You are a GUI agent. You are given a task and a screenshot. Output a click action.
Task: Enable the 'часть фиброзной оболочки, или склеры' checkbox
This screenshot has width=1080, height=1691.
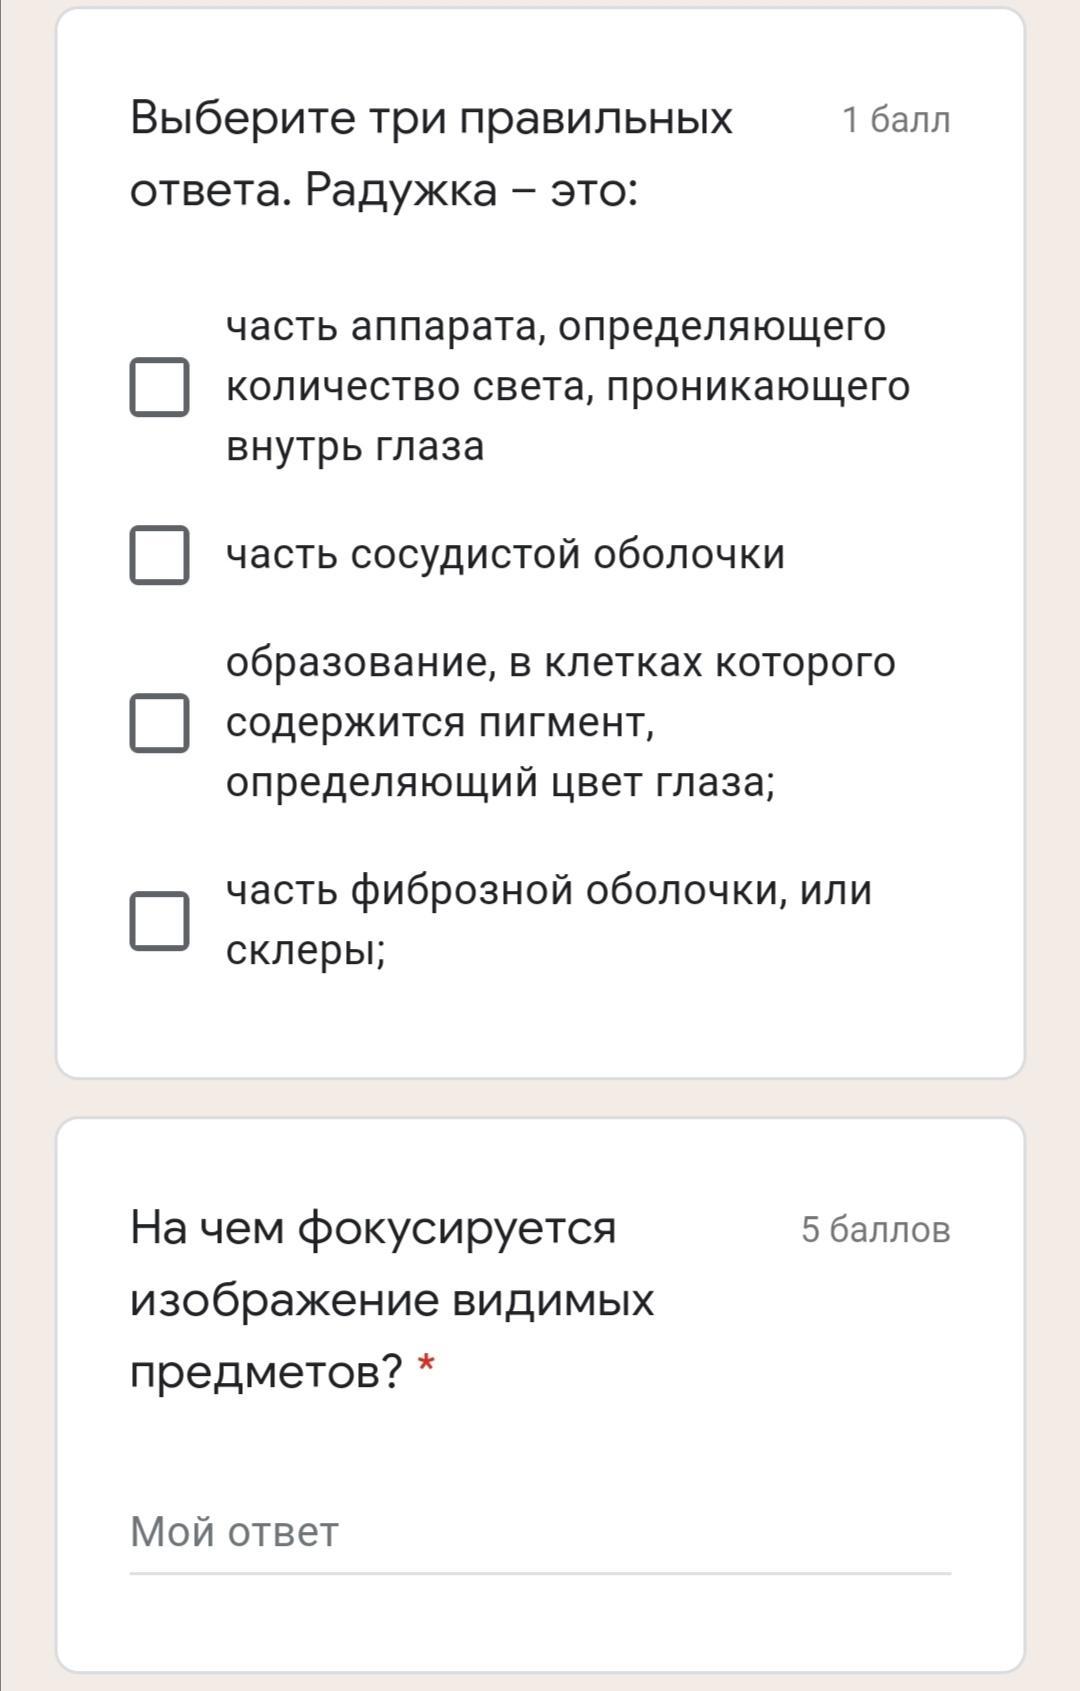[x=159, y=920]
